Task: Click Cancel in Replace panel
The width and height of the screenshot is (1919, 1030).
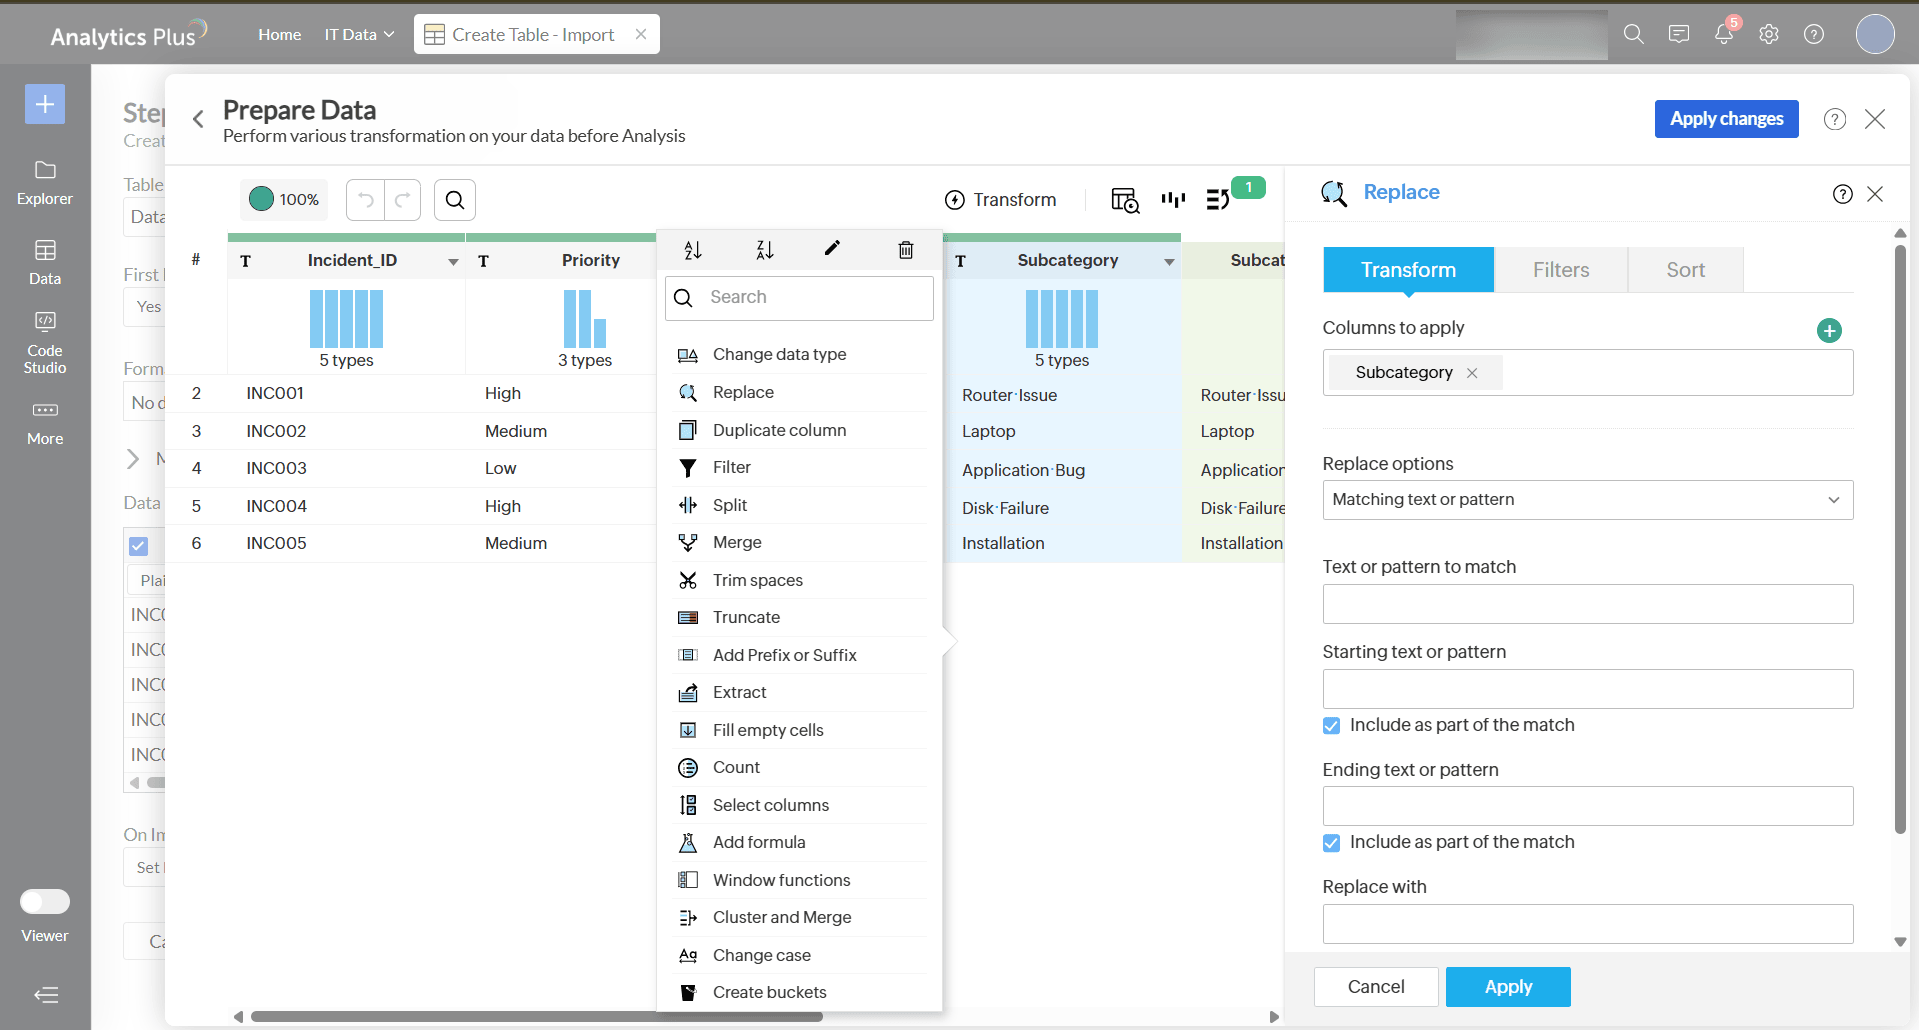Action: tap(1375, 987)
